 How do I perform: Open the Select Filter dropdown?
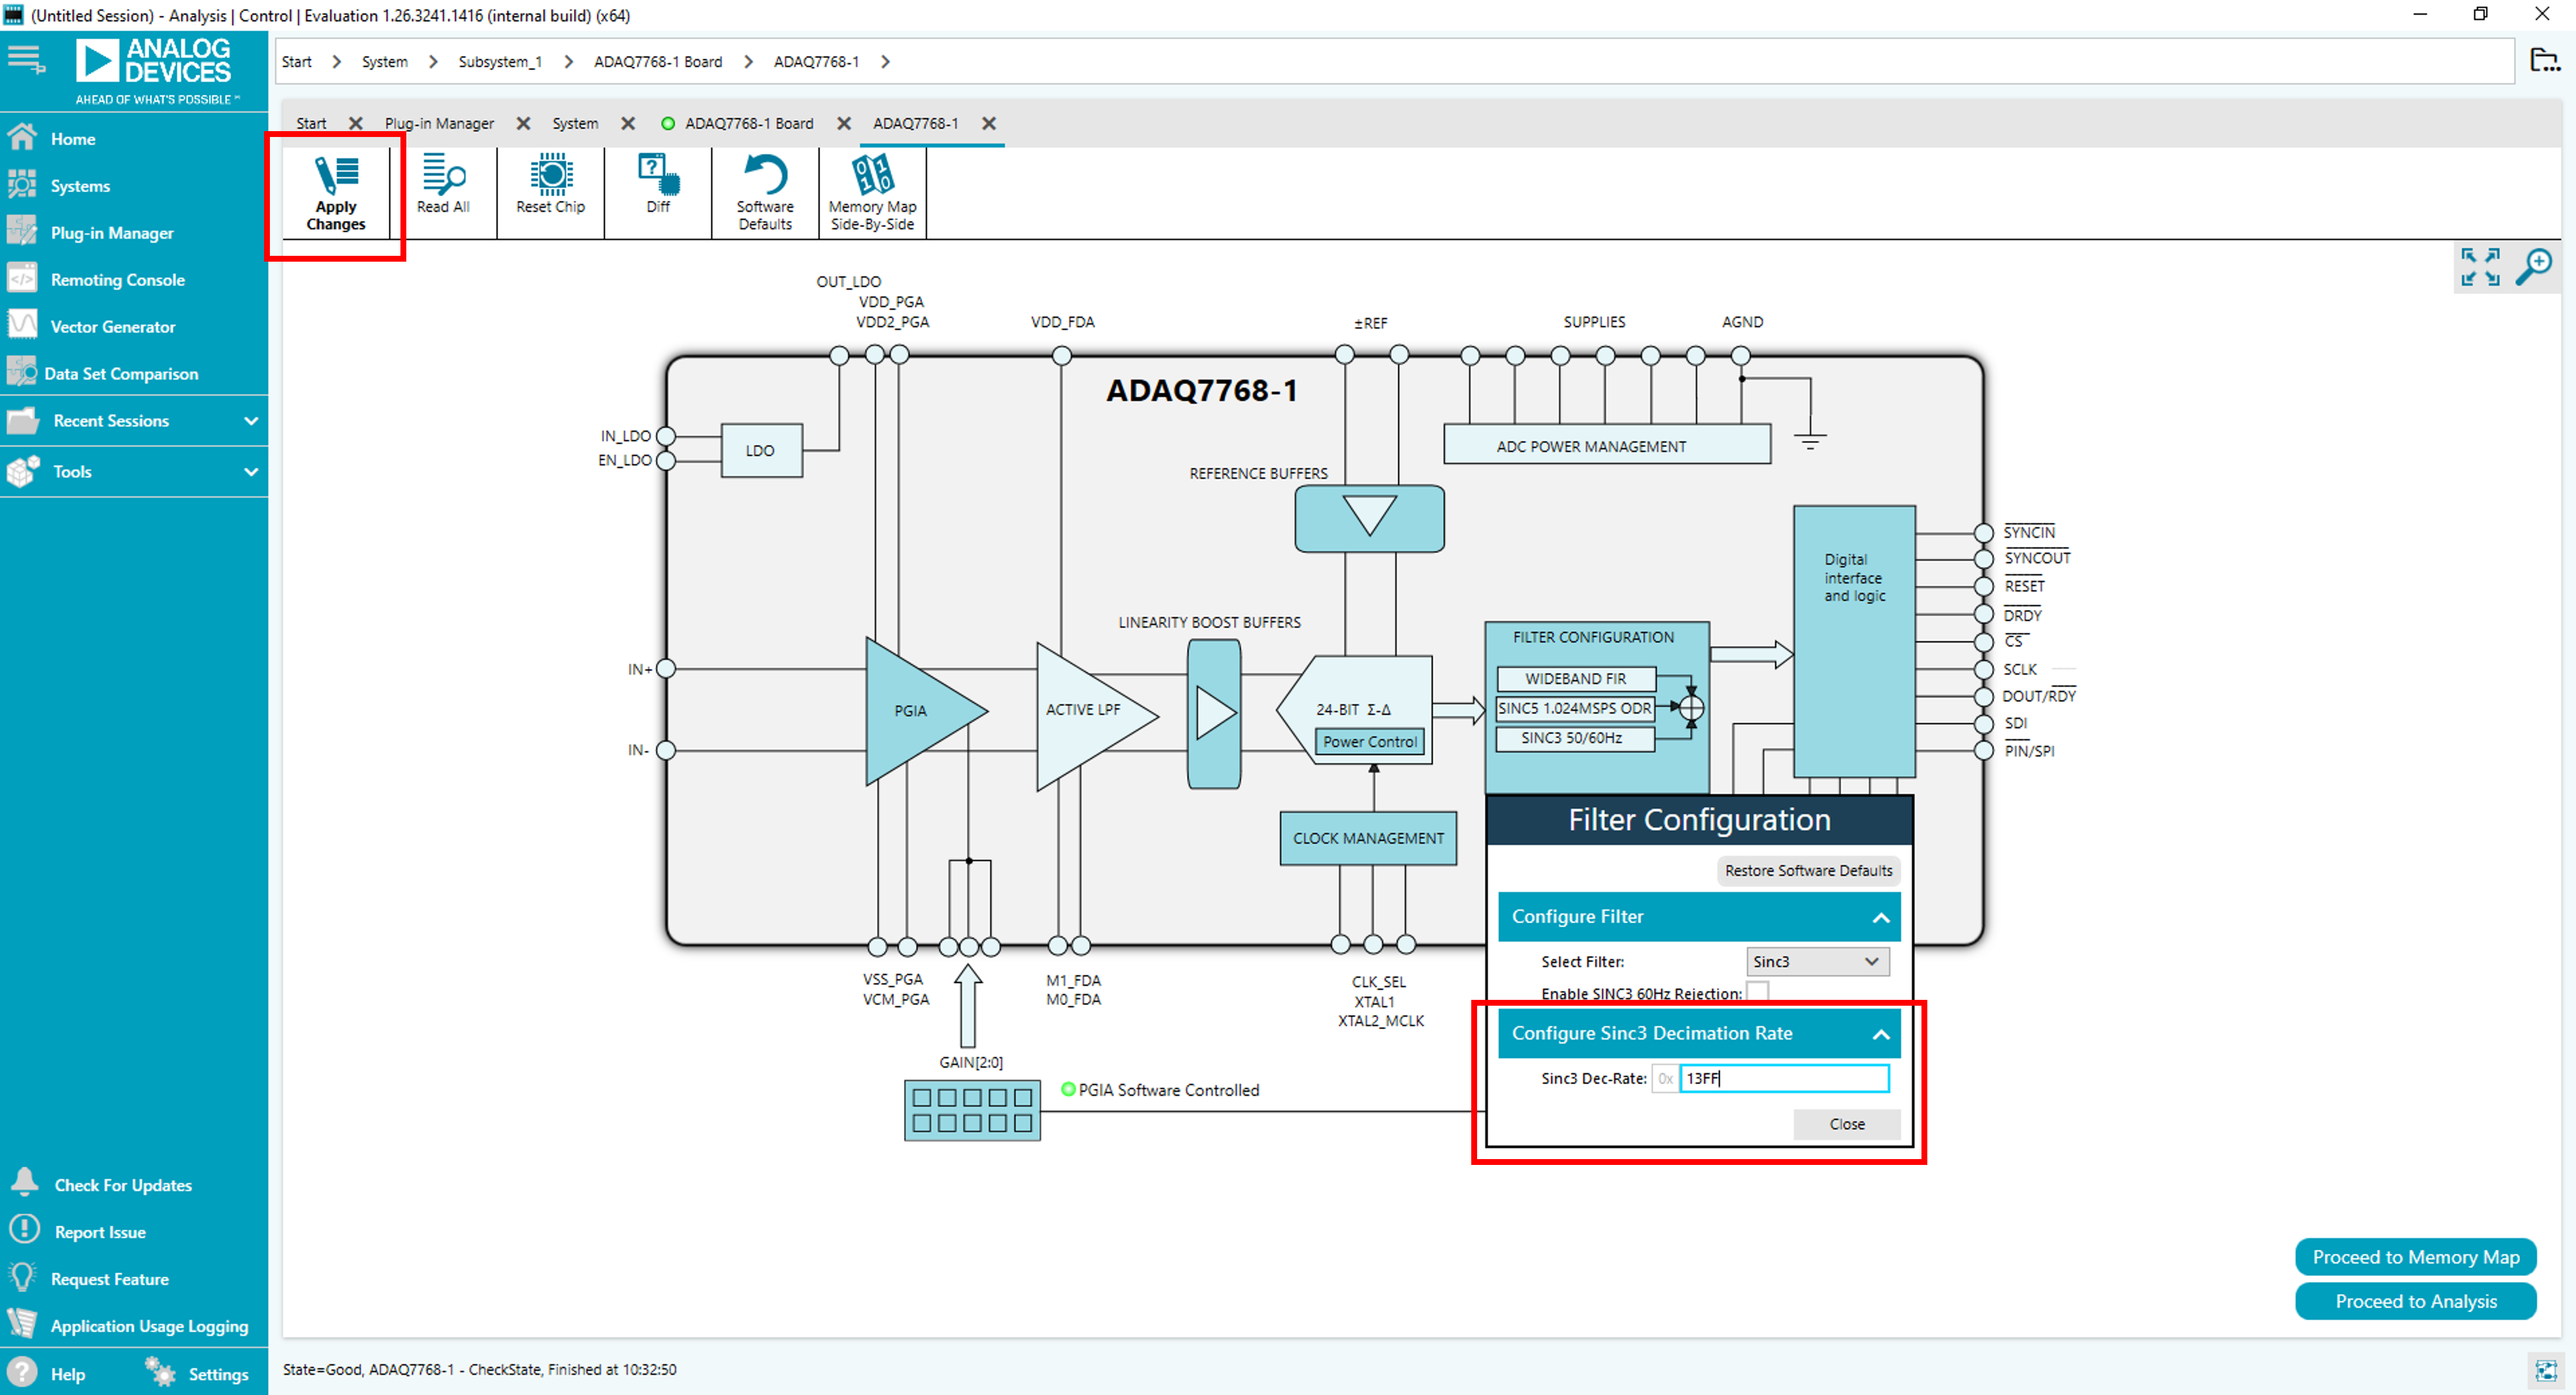(x=1816, y=961)
